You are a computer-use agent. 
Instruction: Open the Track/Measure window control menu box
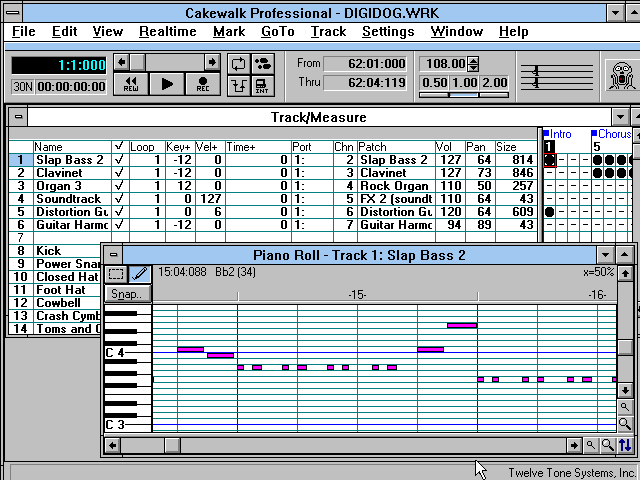point(18,117)
